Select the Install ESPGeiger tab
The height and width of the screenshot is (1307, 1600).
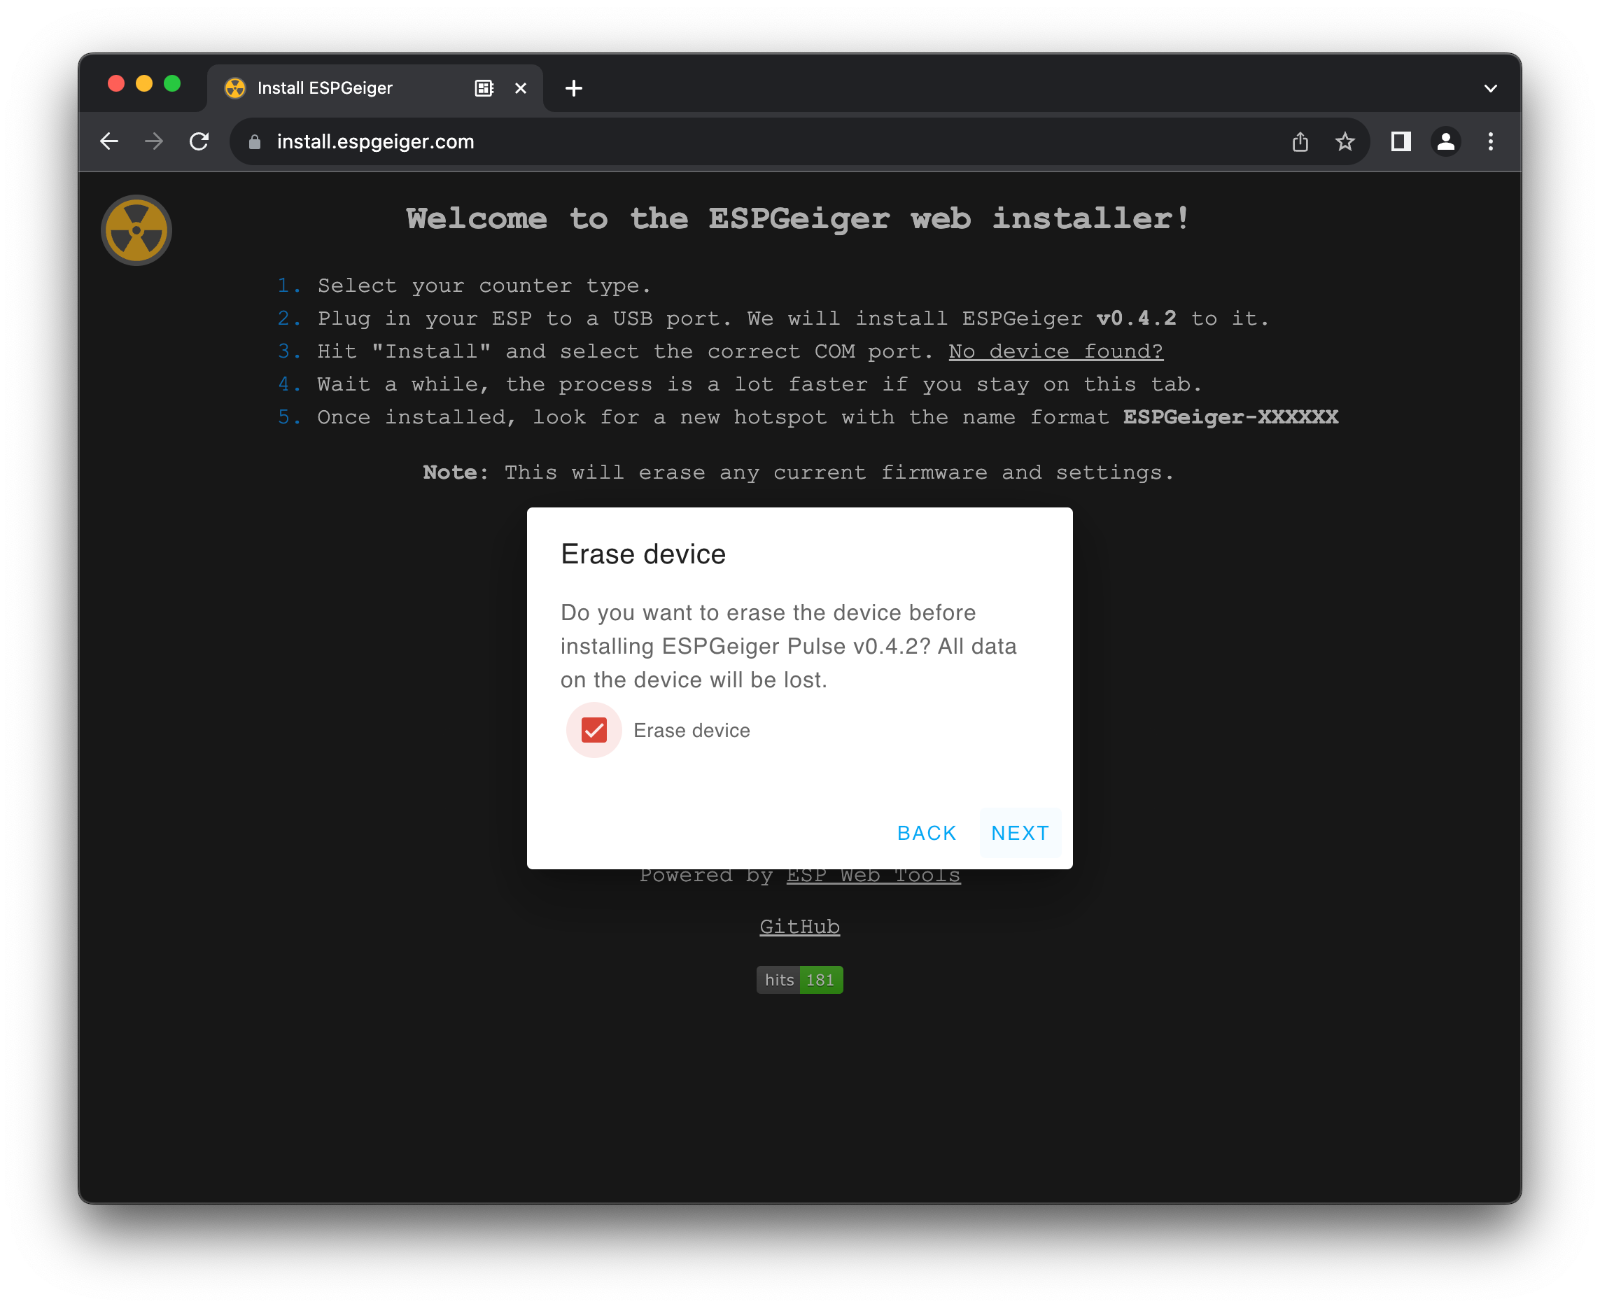coord(375,88)
